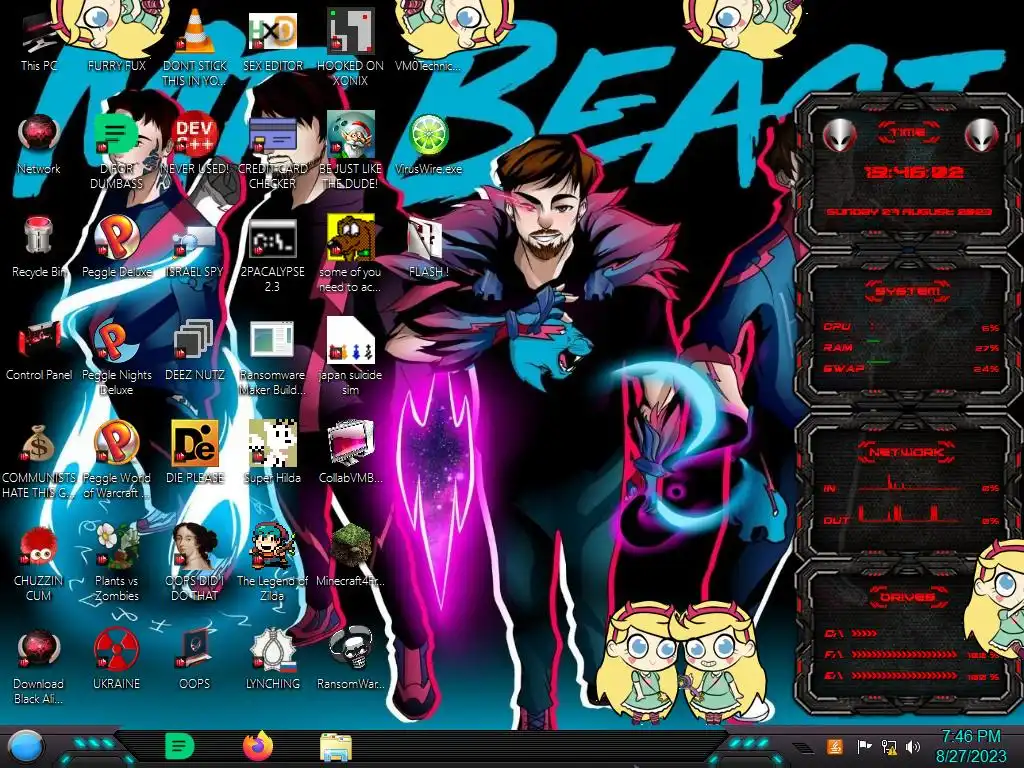Open the Action Center flag tray icon
Viewport: 1024px width, 768px height.
pyautogui.click(x=864, y=746)
